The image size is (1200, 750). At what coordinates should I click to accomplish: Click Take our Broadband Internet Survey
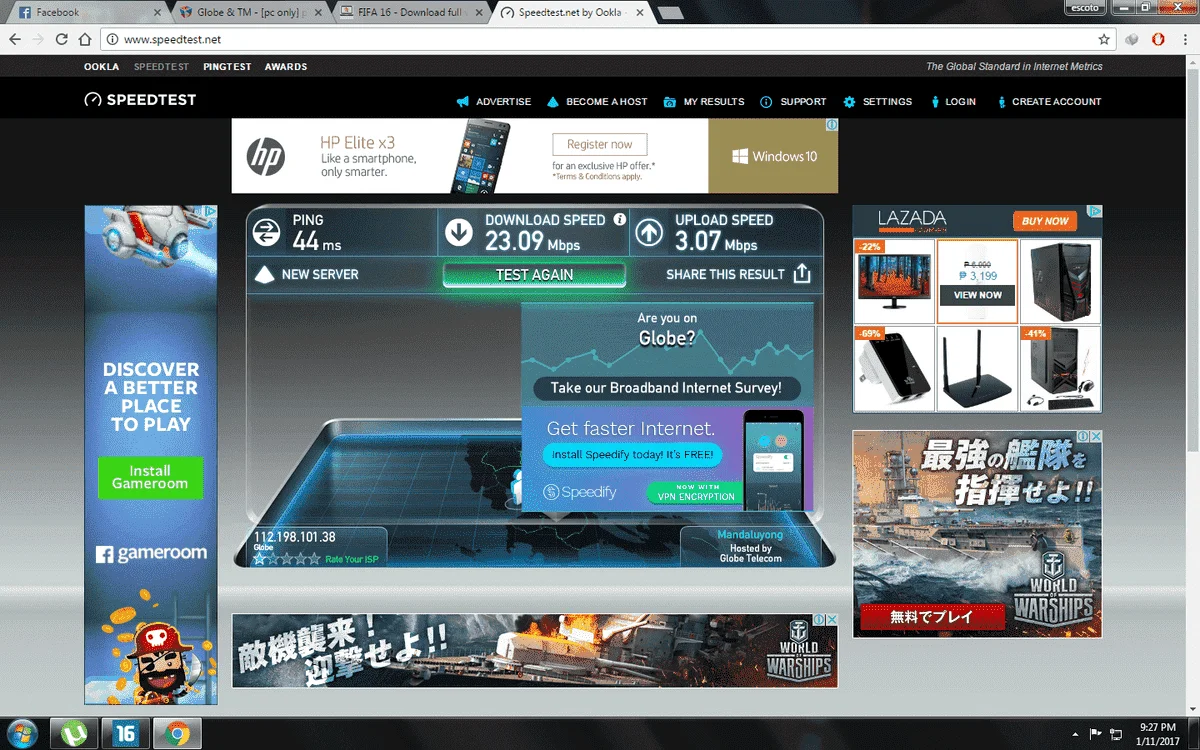pos(665,388)
